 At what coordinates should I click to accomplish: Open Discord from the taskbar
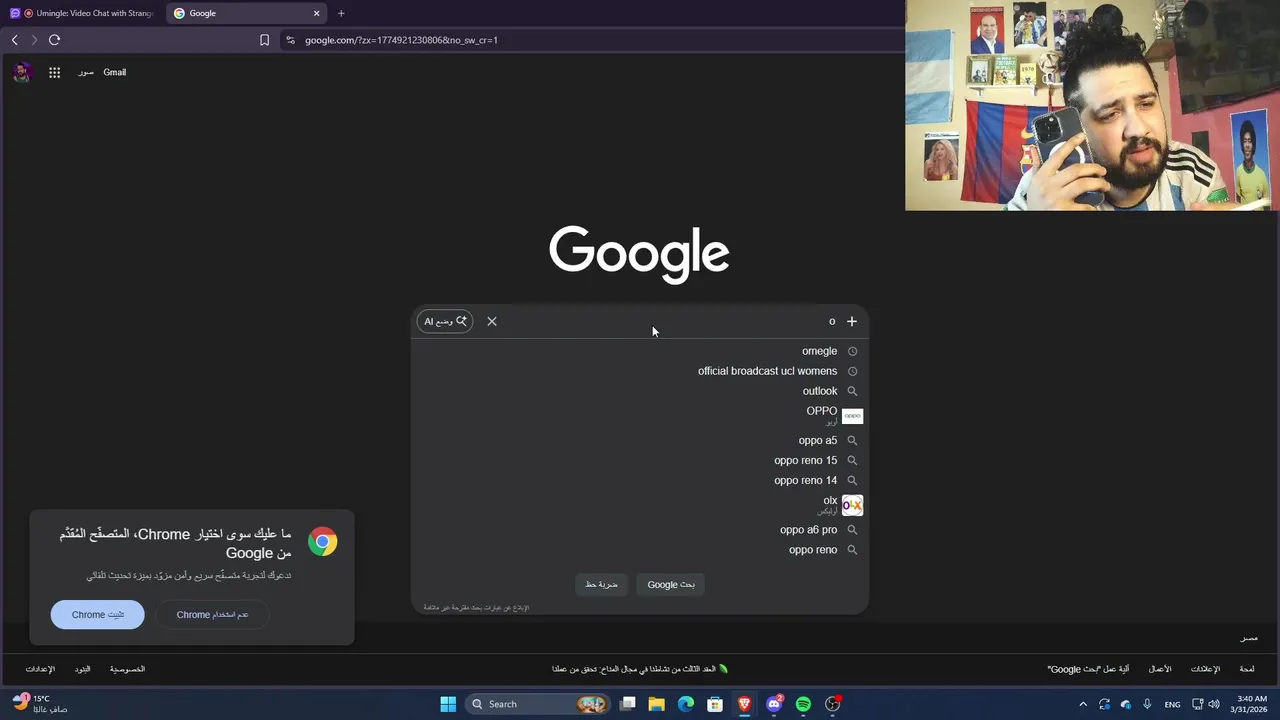click(x=774, y=704)
